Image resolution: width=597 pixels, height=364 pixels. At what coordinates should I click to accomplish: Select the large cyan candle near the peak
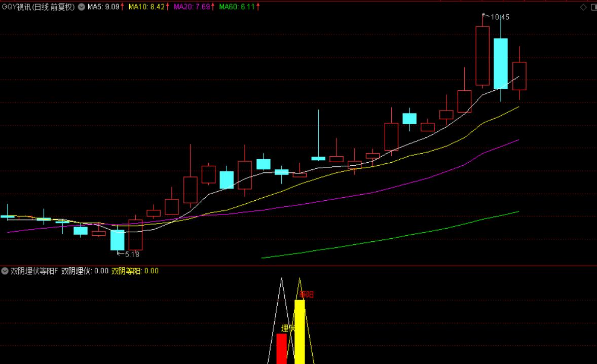[x=501, y=64]
